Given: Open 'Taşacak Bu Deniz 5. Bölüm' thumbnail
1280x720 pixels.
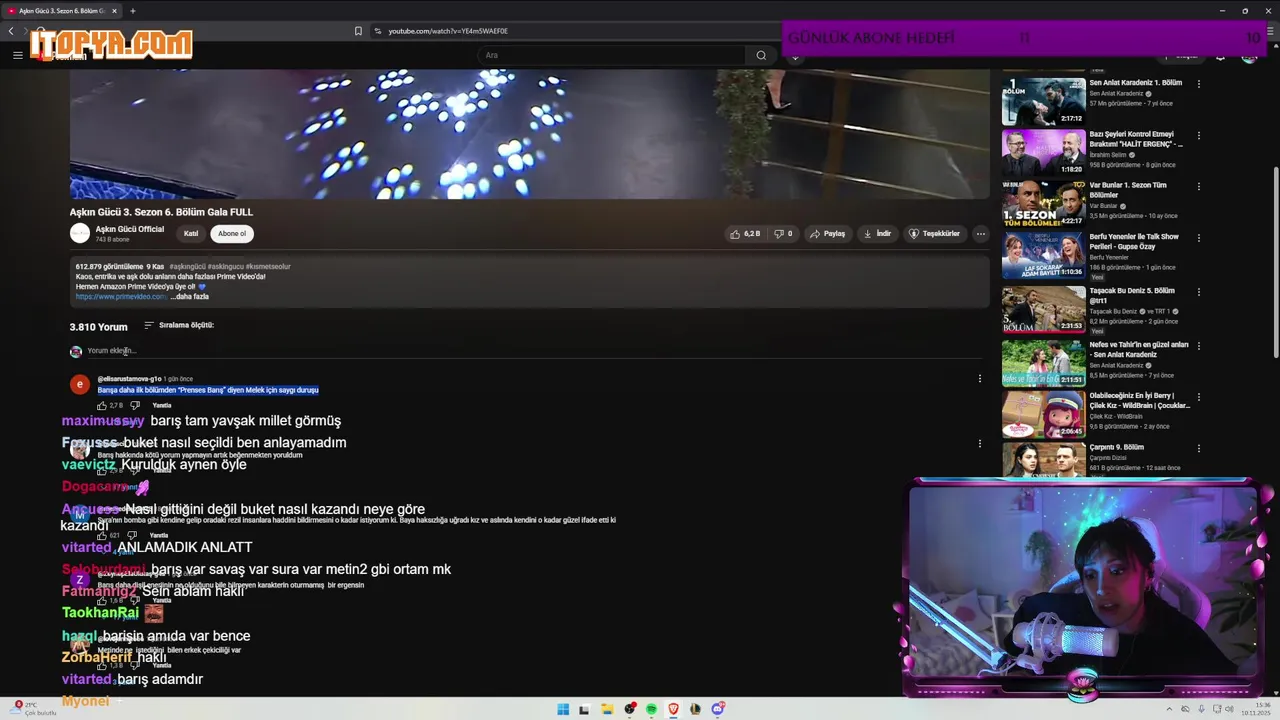Looking at the screenshot, I should pos(1043,309).
